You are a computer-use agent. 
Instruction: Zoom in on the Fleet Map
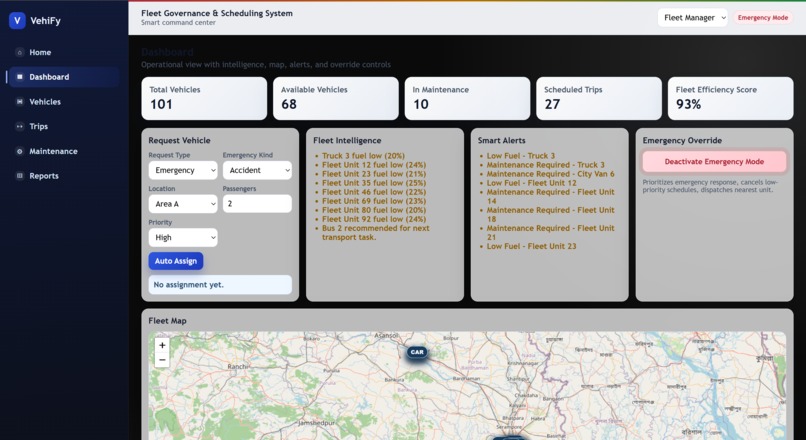162,345
